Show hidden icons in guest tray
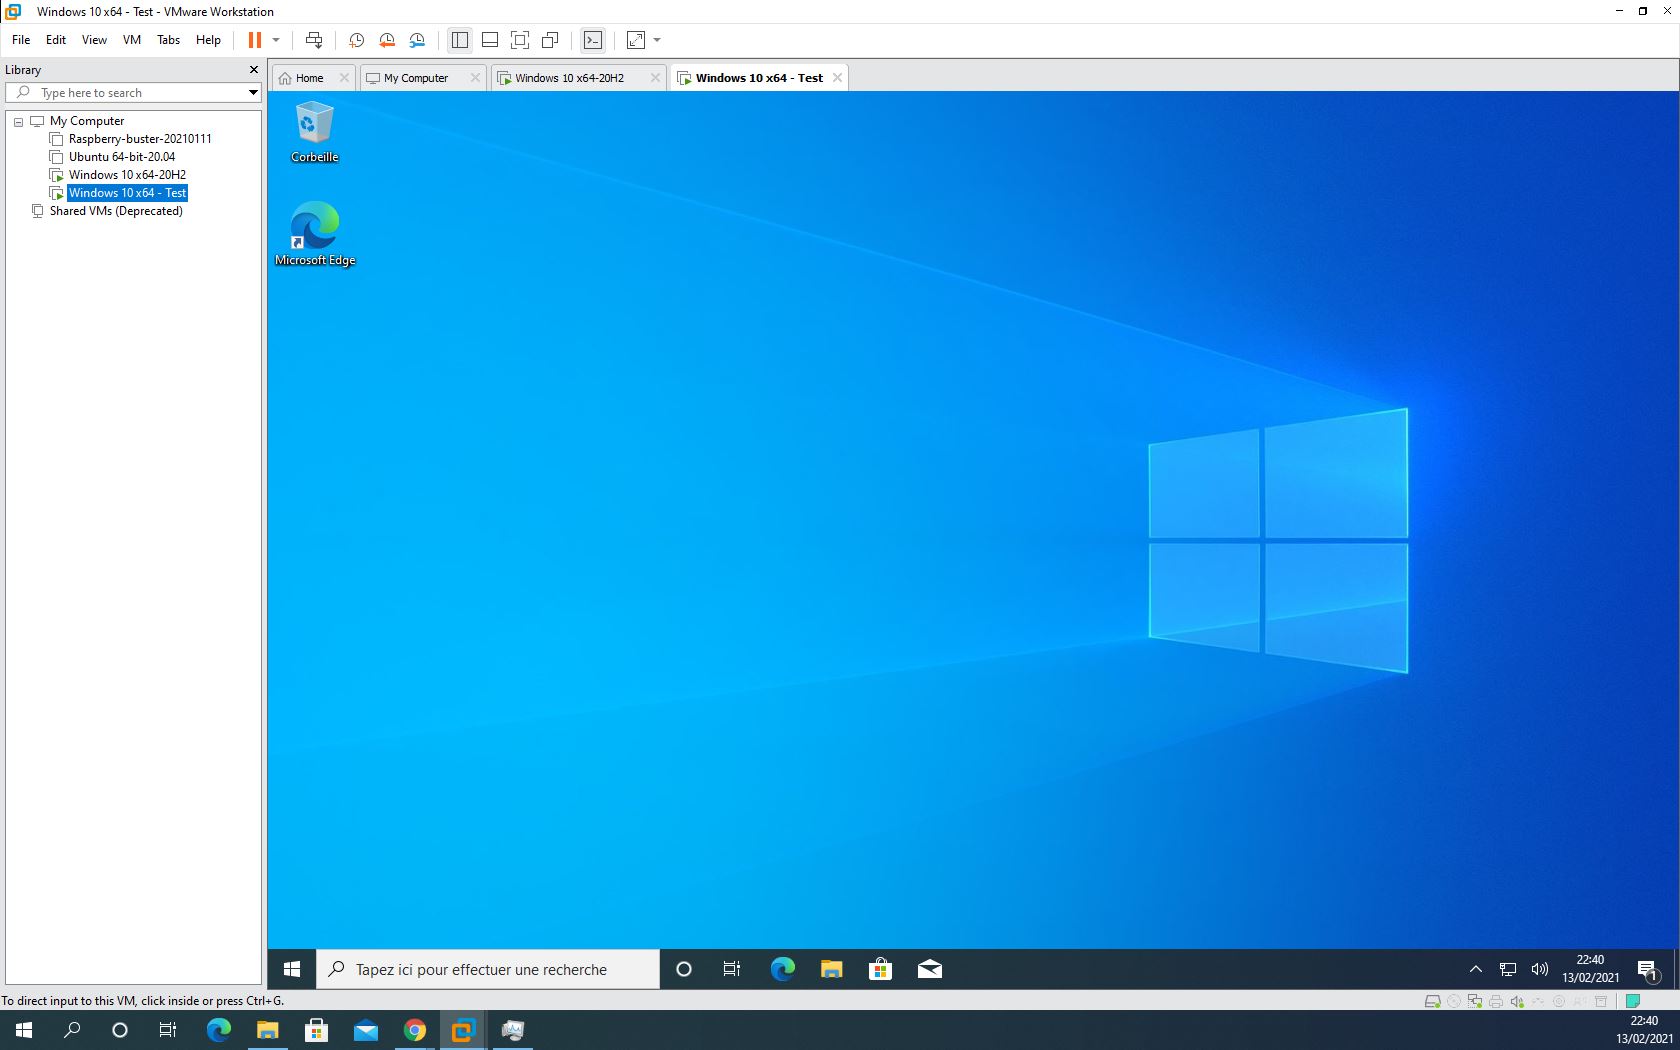Screen dimensions: 1680x1050 tap(1476, 969)
